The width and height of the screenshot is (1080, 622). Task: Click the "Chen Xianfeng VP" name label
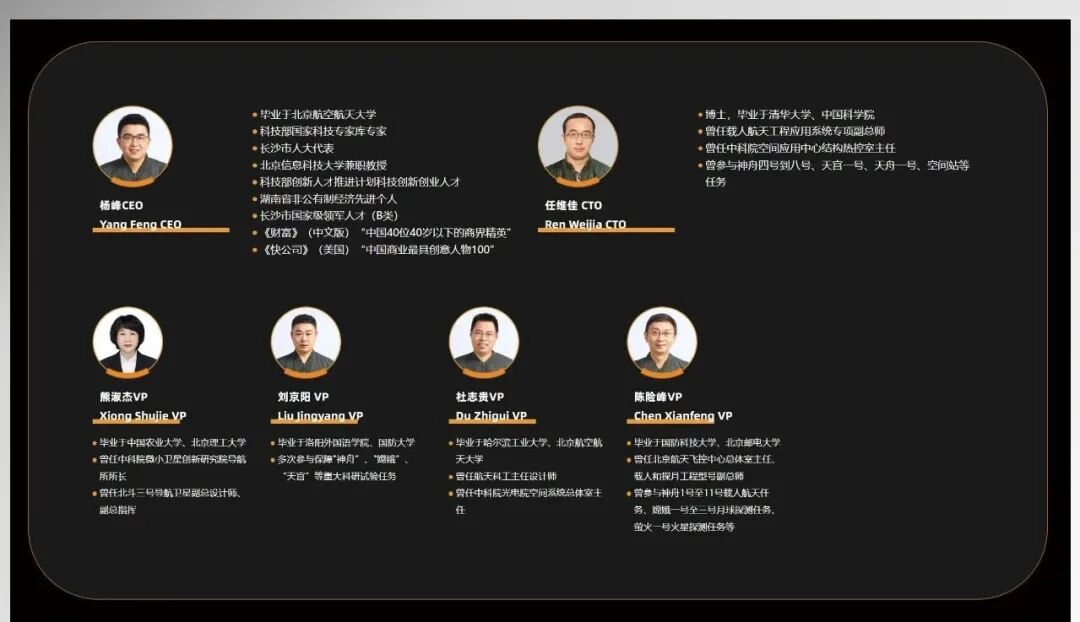tap(683, 416)
